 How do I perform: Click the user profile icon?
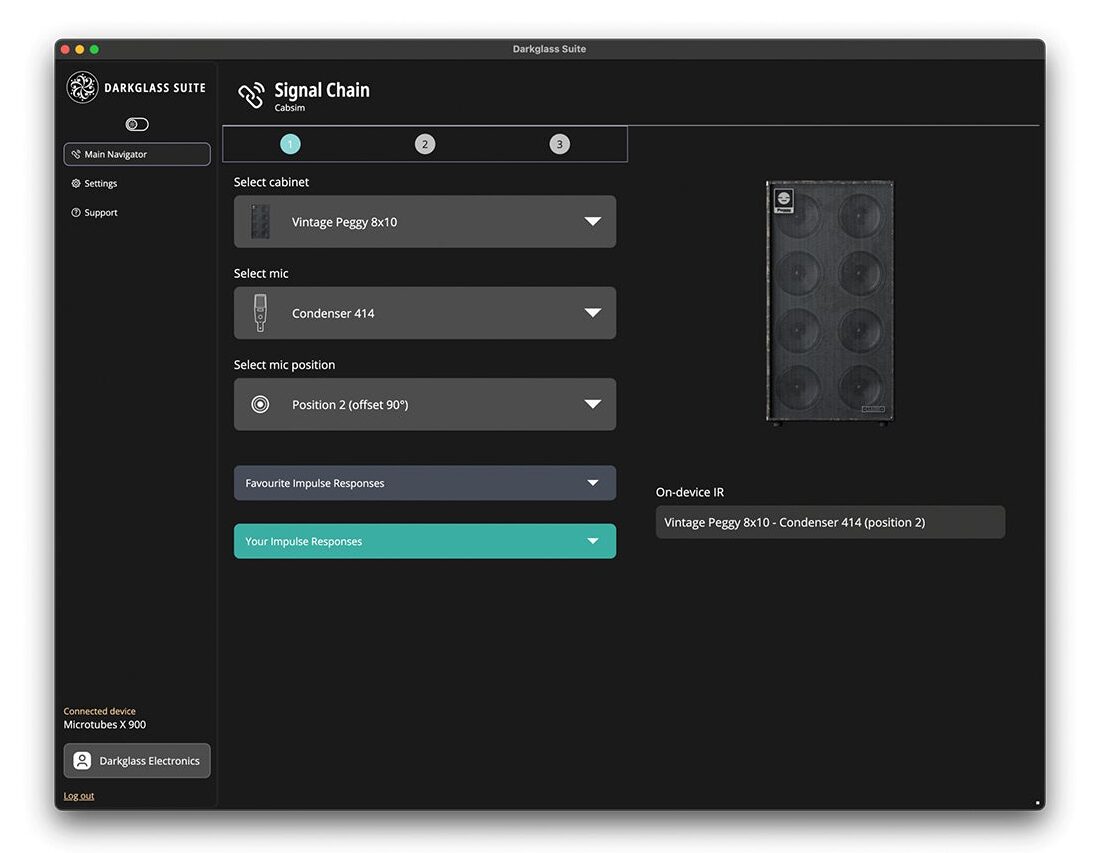pyautogui.click(x=82, y=761)
